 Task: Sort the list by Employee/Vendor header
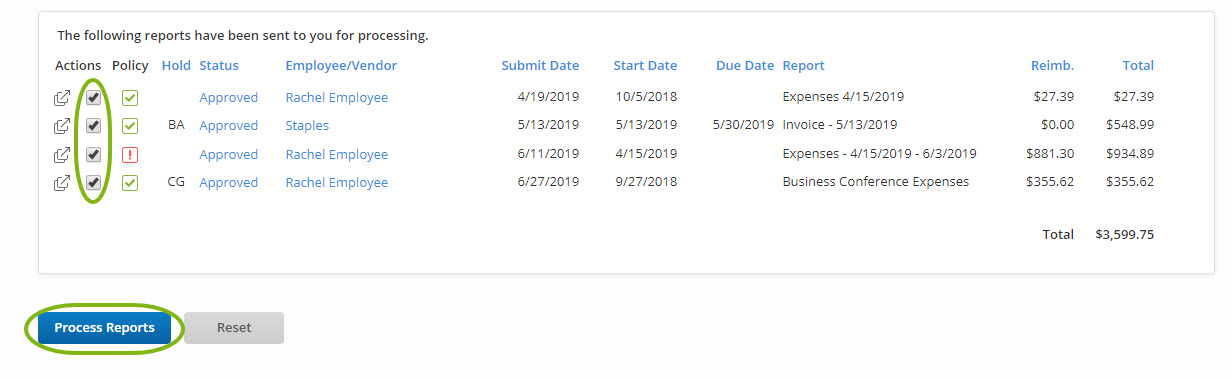point(341,66)
